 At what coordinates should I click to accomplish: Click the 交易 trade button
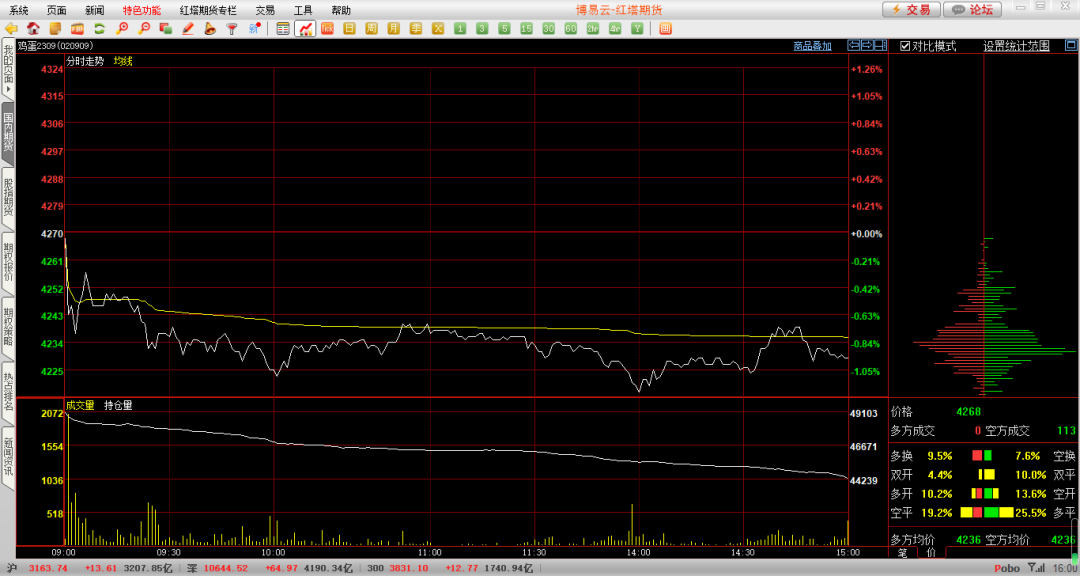tap(911, 9)
